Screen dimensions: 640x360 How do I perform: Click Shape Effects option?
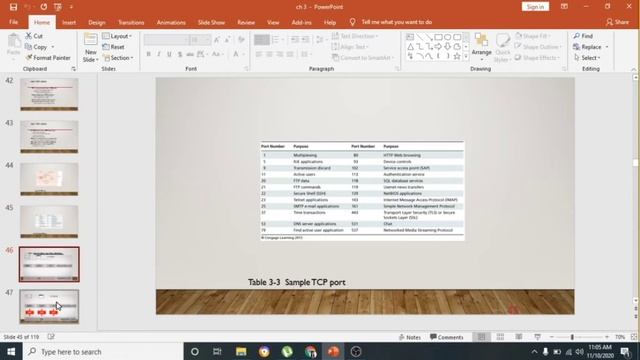537,58
